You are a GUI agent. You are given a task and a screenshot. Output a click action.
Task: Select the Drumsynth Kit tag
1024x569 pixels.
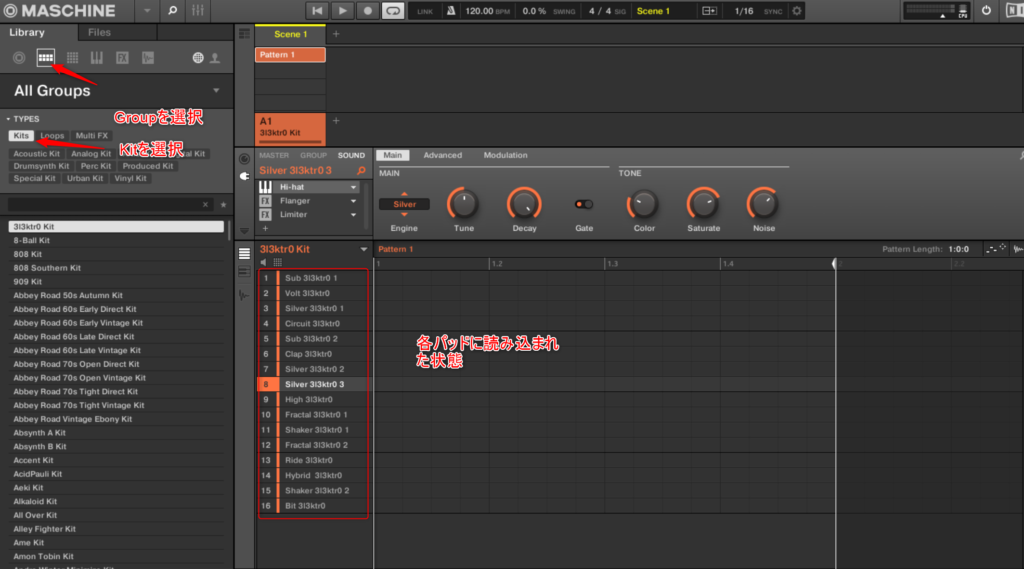[x=42, y=166]
